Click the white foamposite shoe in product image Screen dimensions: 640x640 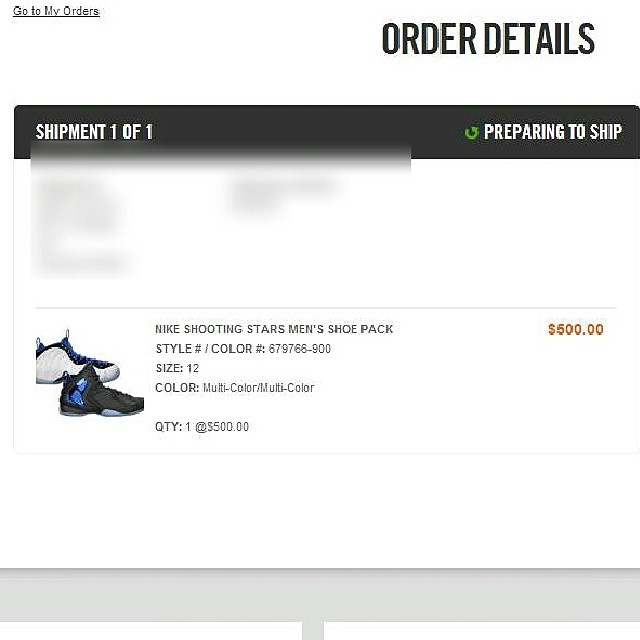click(x=71, y=359)
